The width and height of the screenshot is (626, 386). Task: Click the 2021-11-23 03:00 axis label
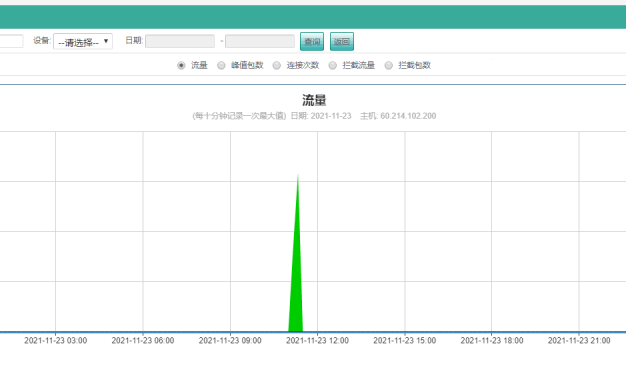(55, 340)
